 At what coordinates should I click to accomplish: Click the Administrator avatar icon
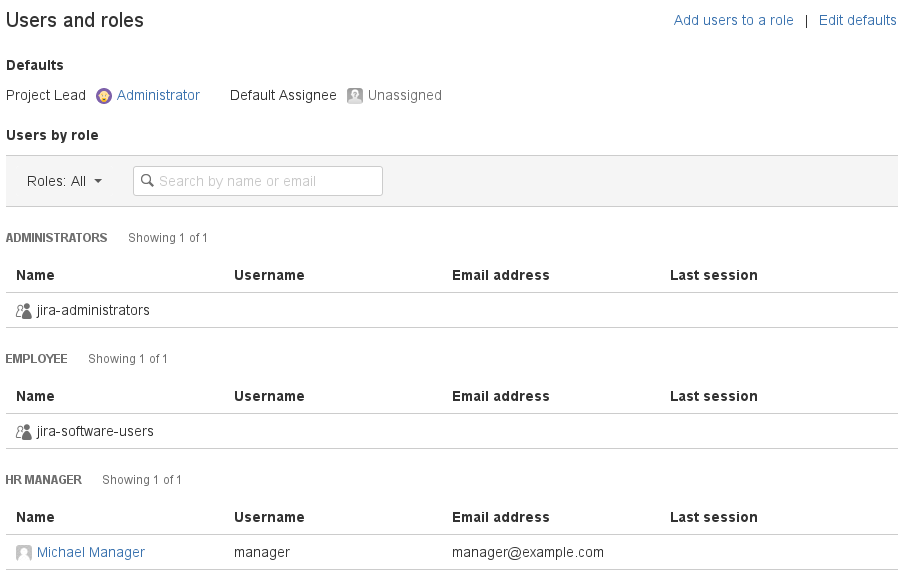[x=104, y=96]
